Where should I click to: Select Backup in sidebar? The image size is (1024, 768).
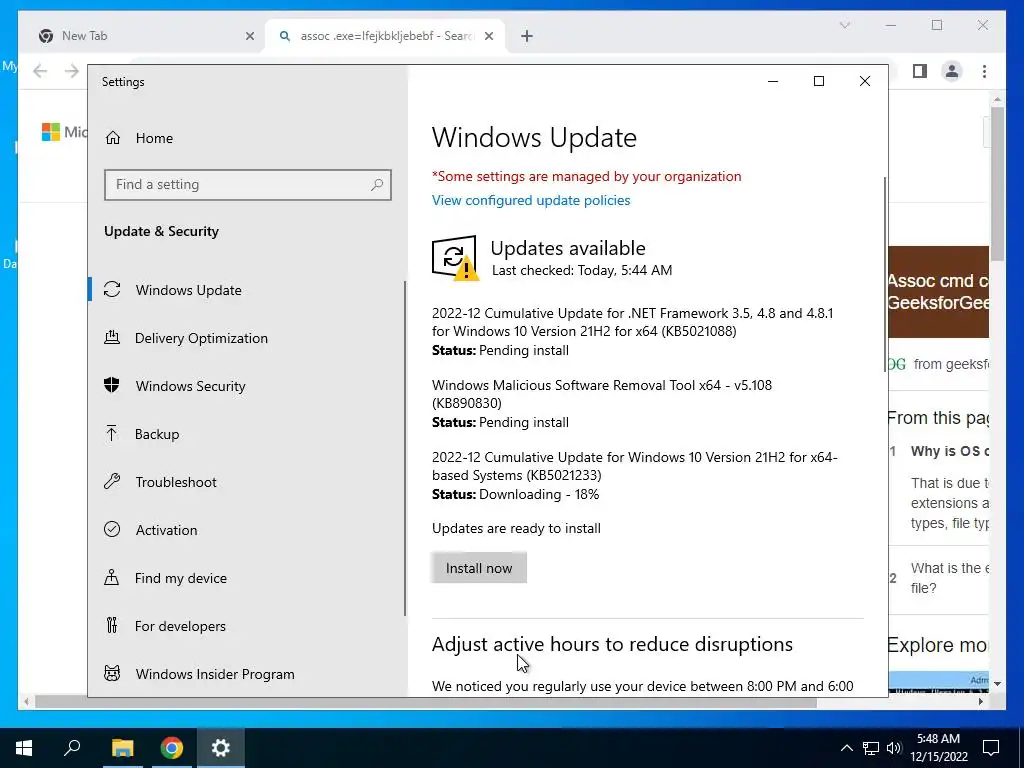(246, 434)
